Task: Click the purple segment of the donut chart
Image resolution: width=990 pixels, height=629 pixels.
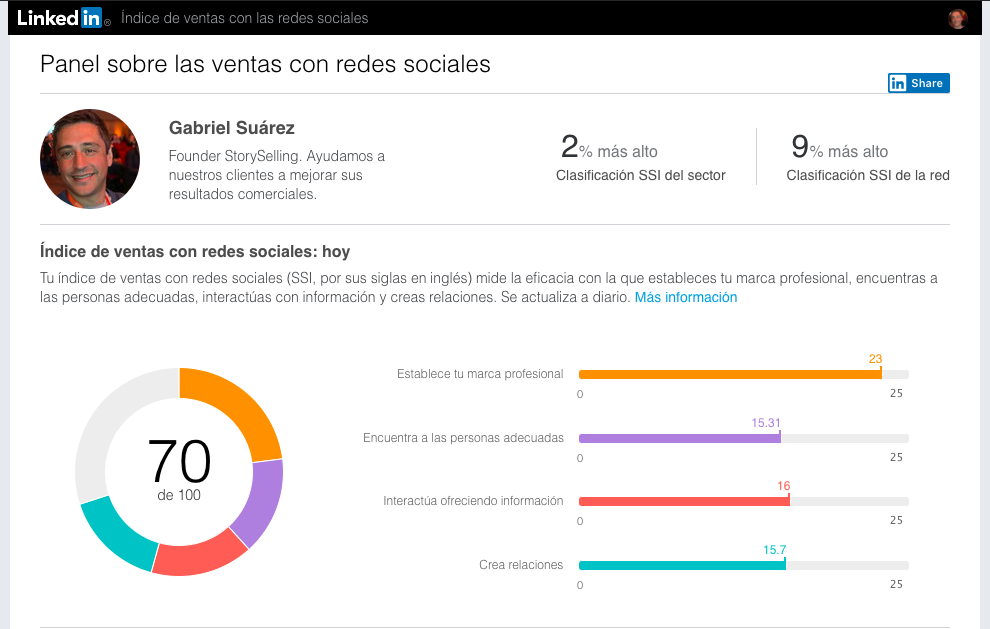Action: point(261,502)
